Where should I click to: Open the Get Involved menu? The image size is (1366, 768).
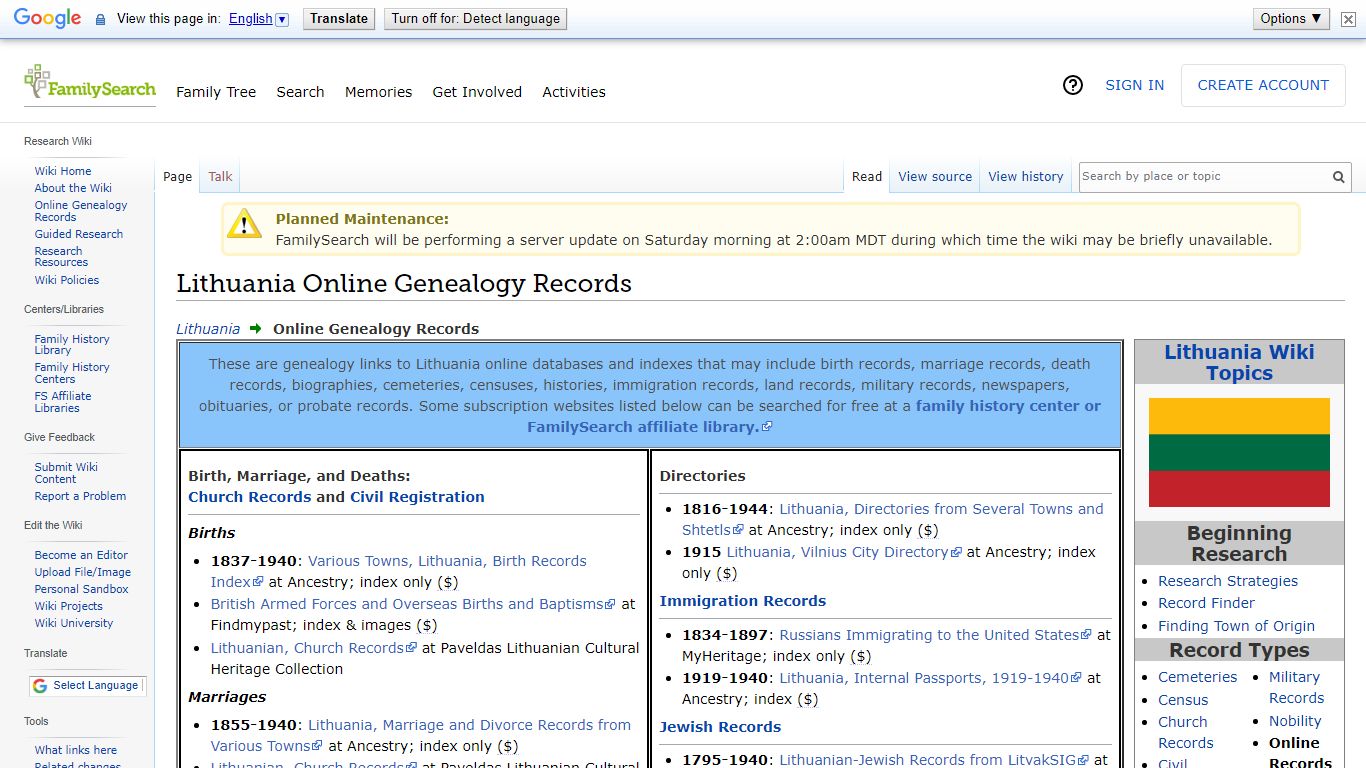coord(477,92)
